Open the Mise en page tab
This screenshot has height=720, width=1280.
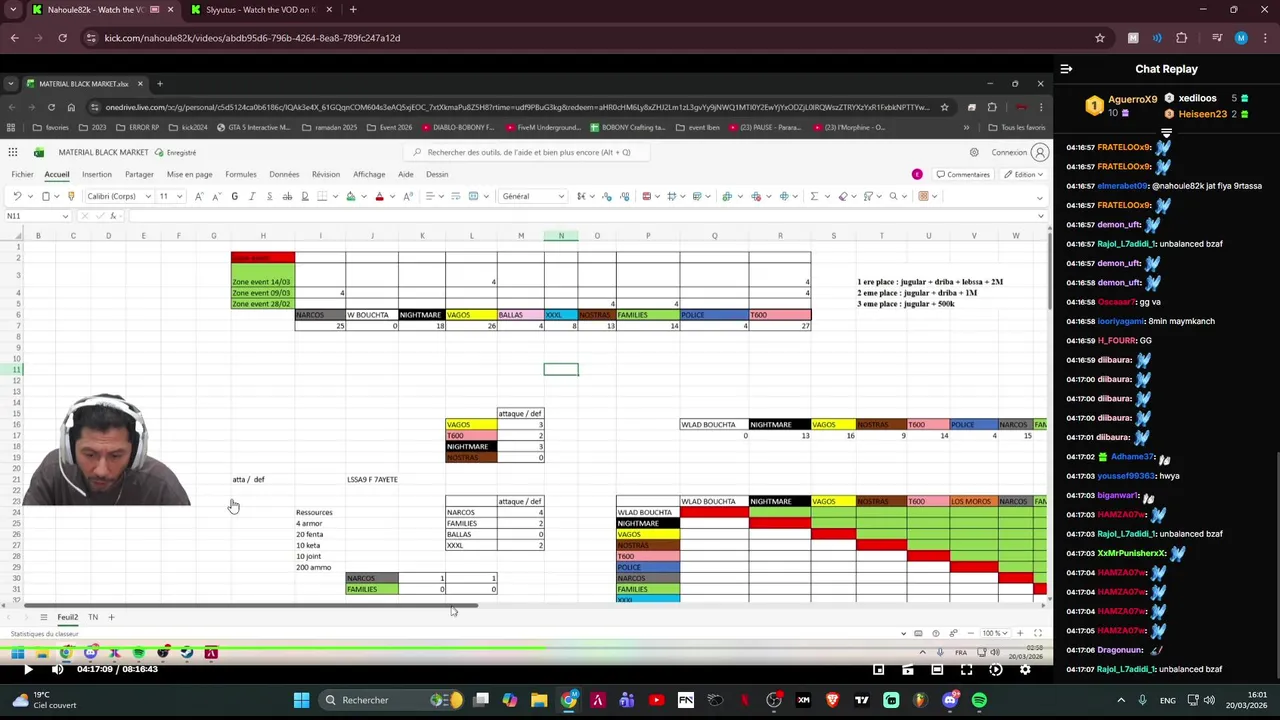click(189, 174)
